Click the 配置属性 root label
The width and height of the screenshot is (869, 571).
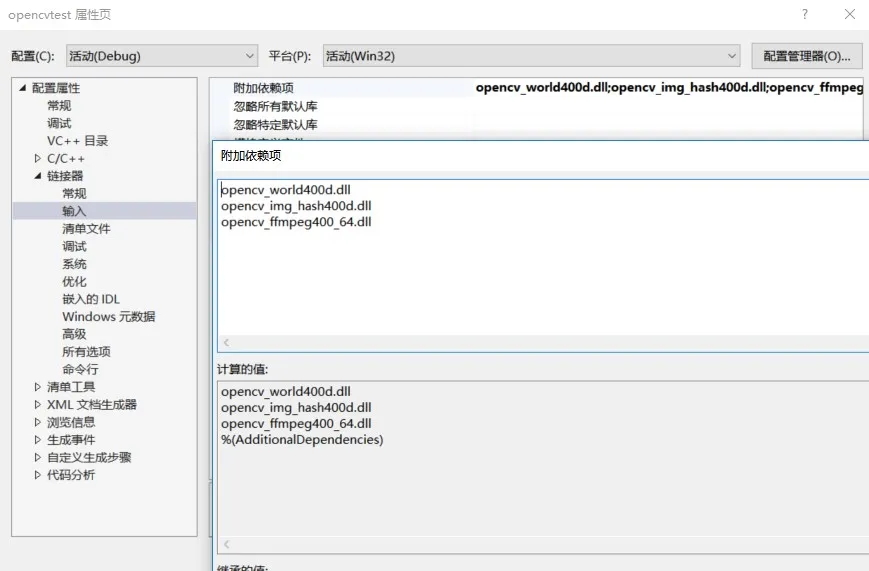[x=56, y=88]
